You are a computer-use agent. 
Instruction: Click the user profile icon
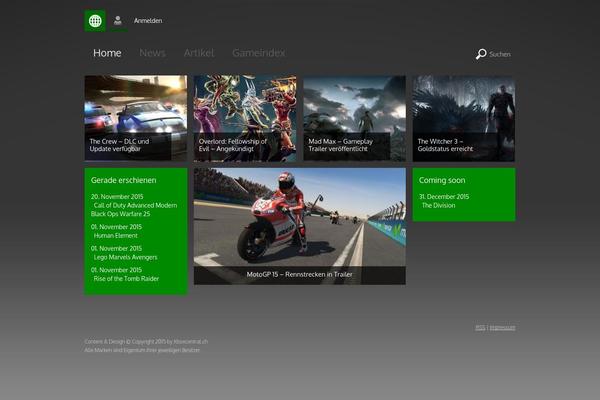coord(118,21)
